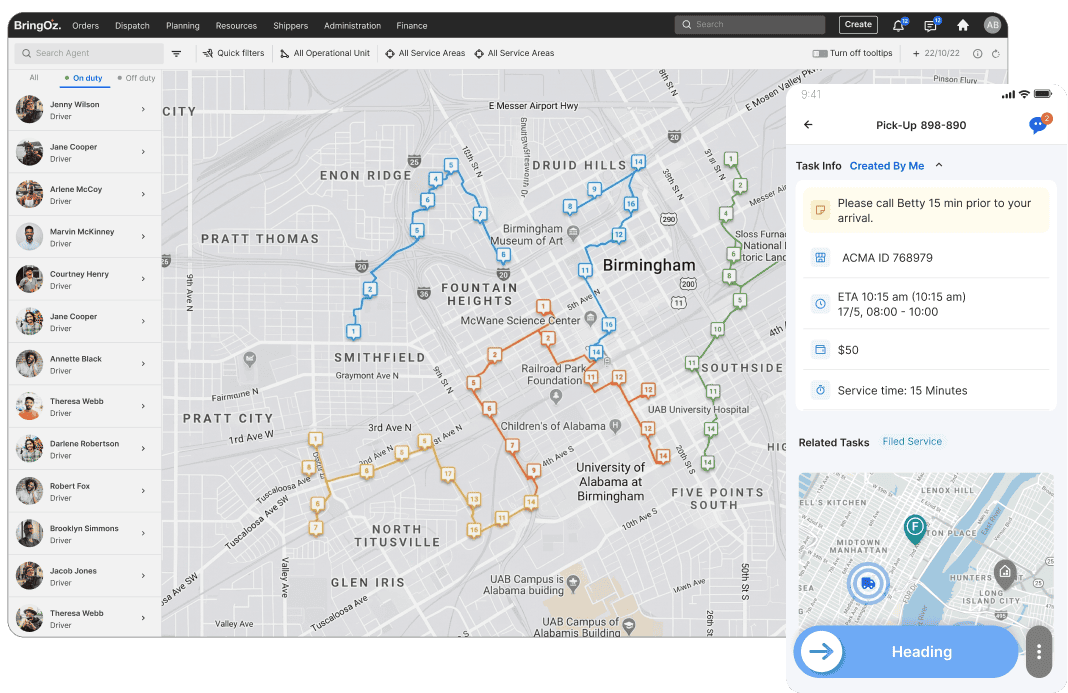This screenshot has width=1068, height=693.
Task: Click the BringOz logo
Action: tap(37, 25)
